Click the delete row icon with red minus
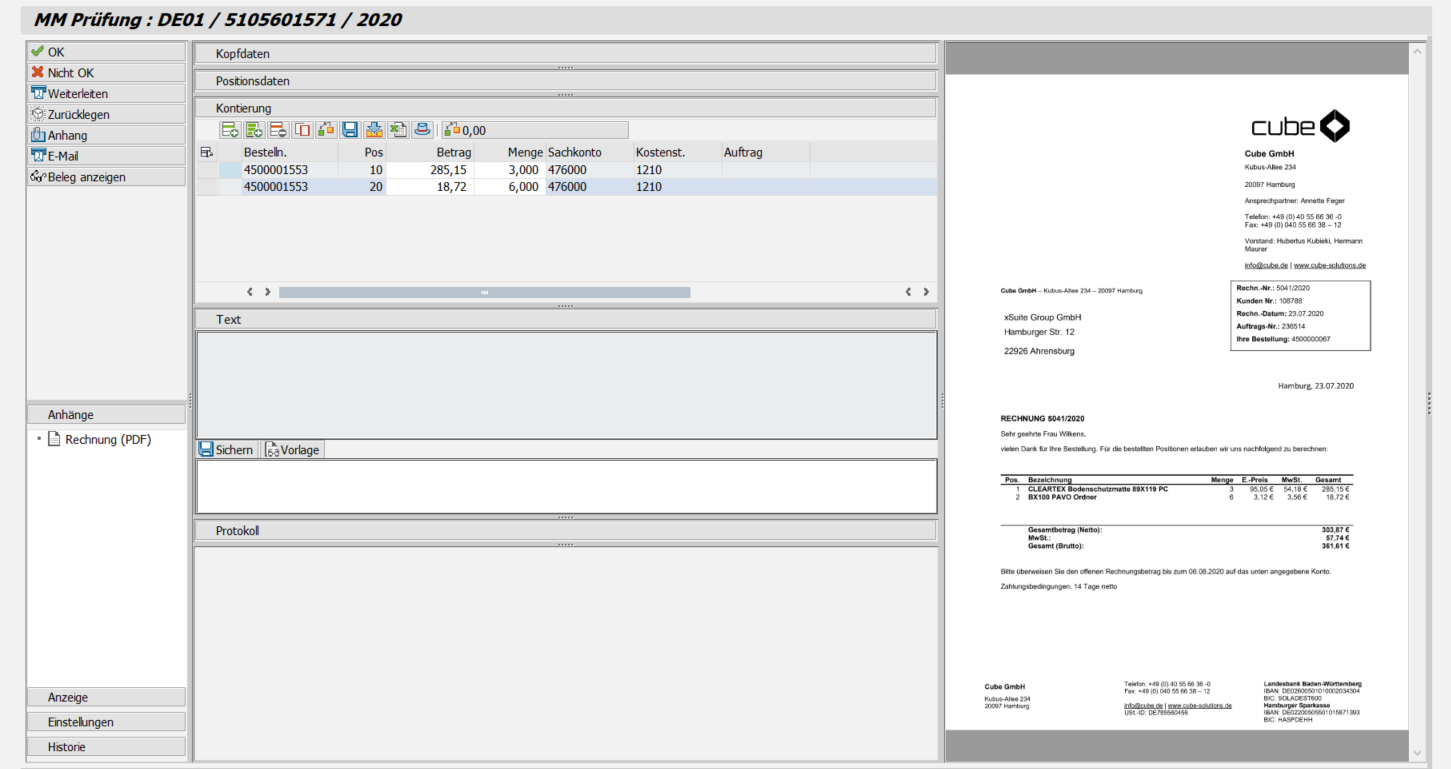Screen dimensions: 1451x769 coord(278,130)
